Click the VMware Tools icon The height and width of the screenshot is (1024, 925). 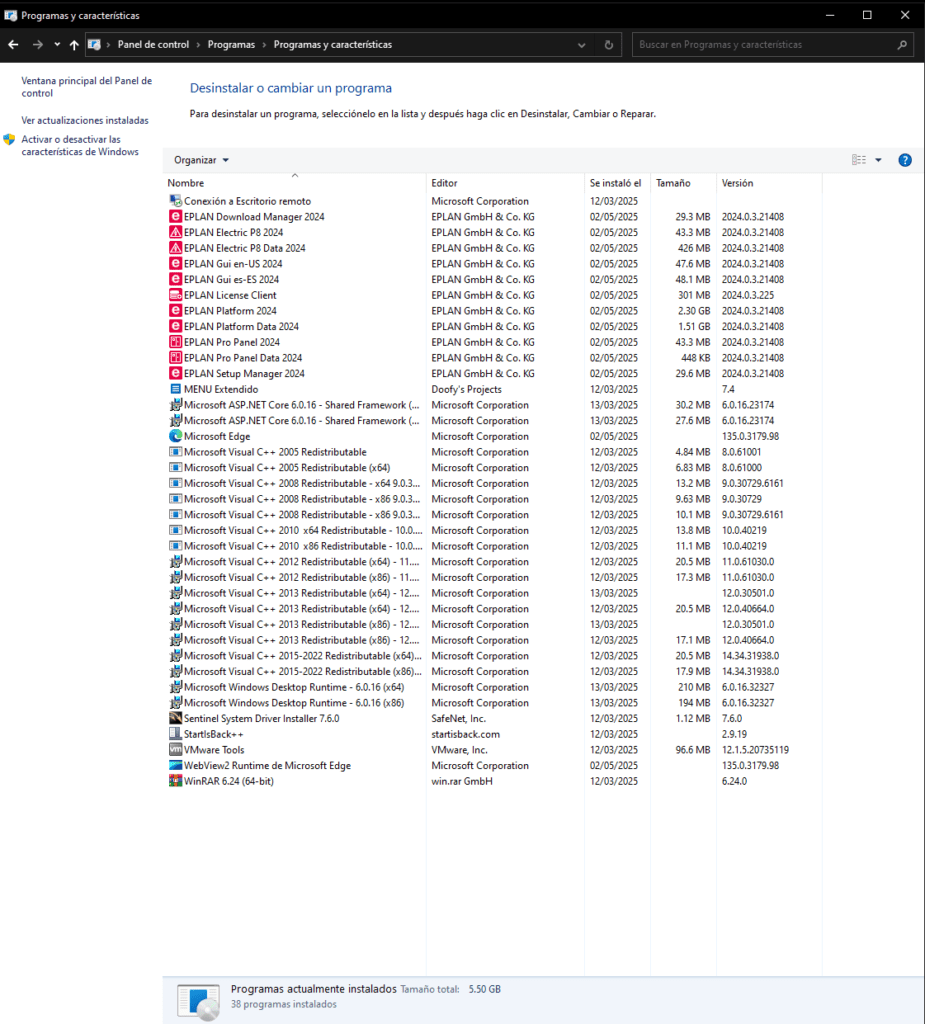pos(175,750)
